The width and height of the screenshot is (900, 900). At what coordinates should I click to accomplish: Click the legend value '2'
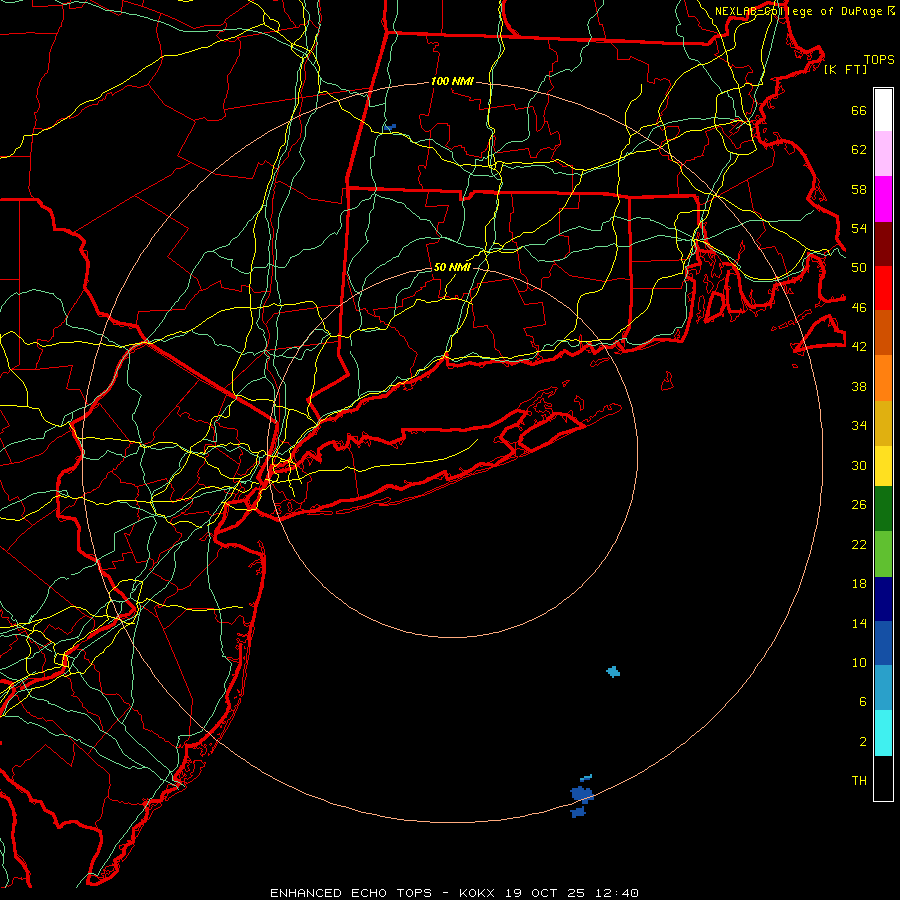click(x=863, y=742)
